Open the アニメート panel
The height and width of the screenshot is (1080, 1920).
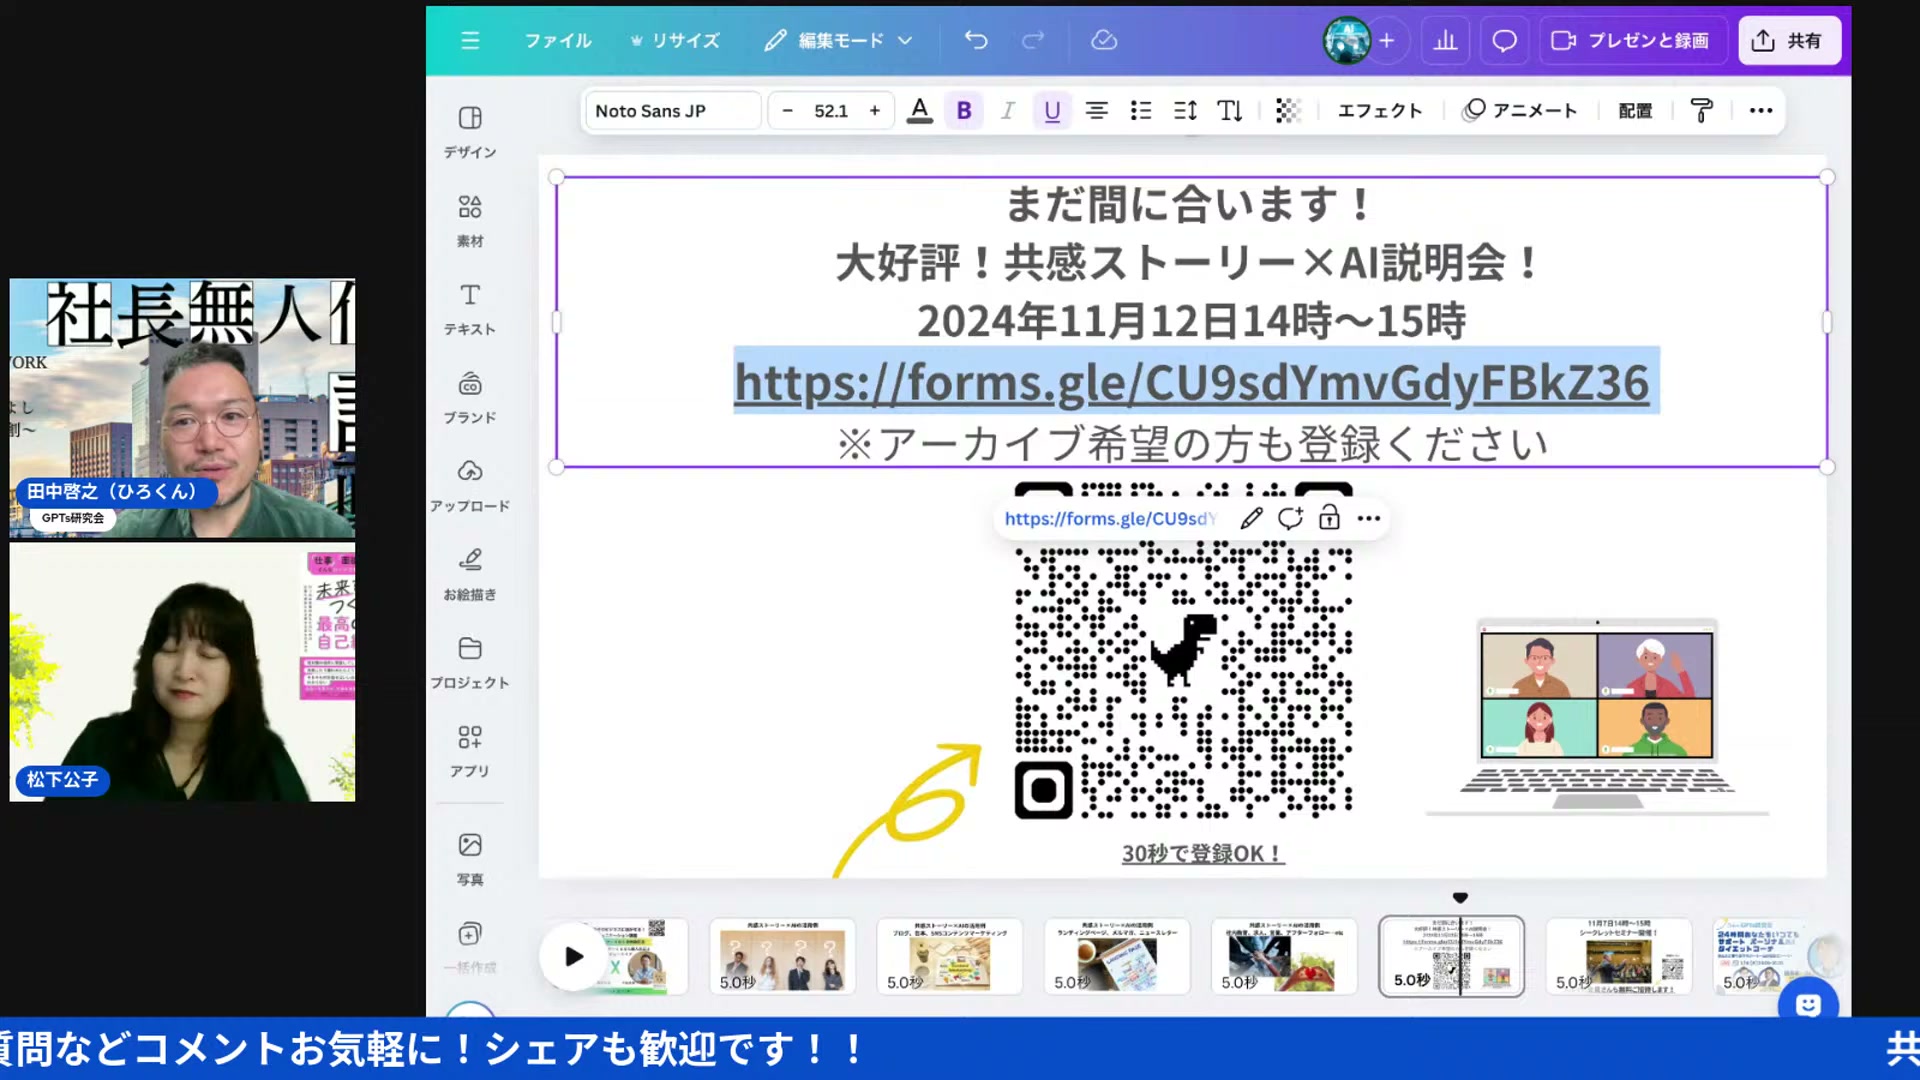click(1520, 111)
